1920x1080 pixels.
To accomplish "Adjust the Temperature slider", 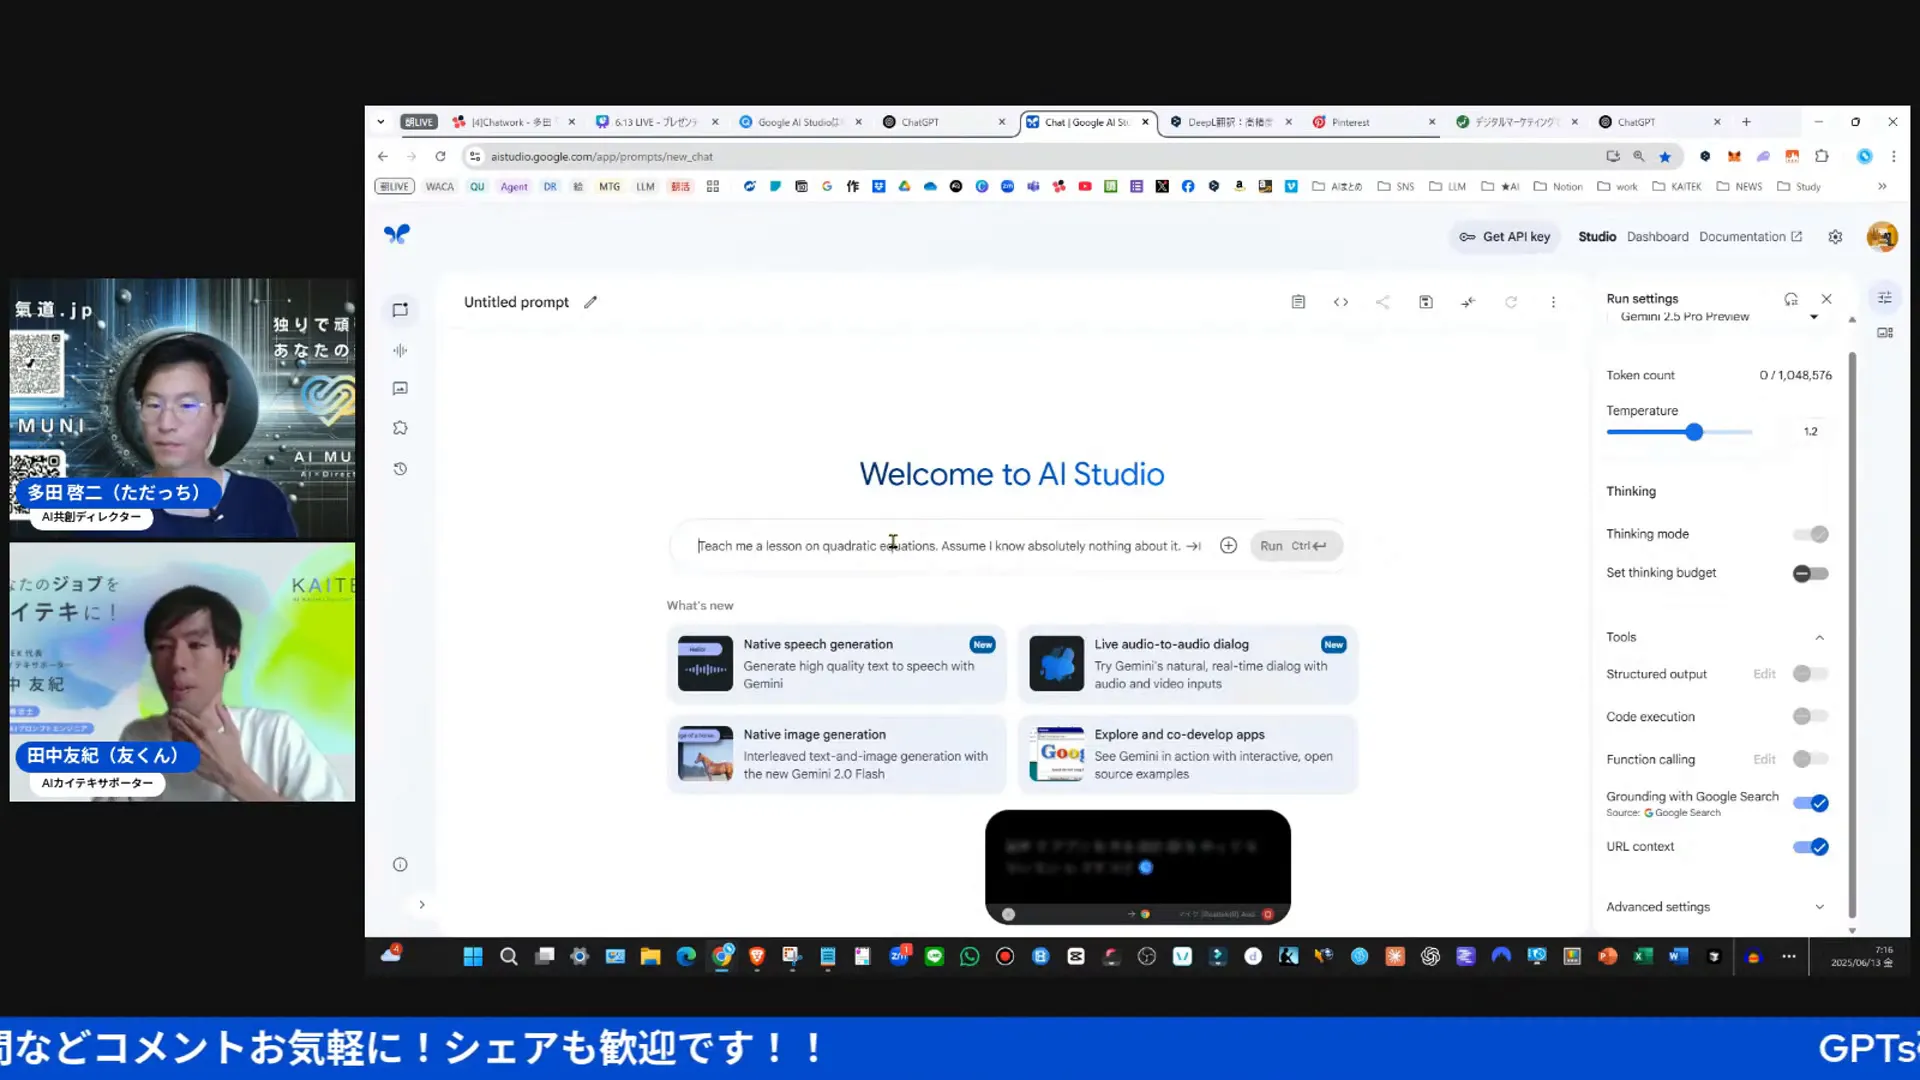I will (x=1694, y=432).
